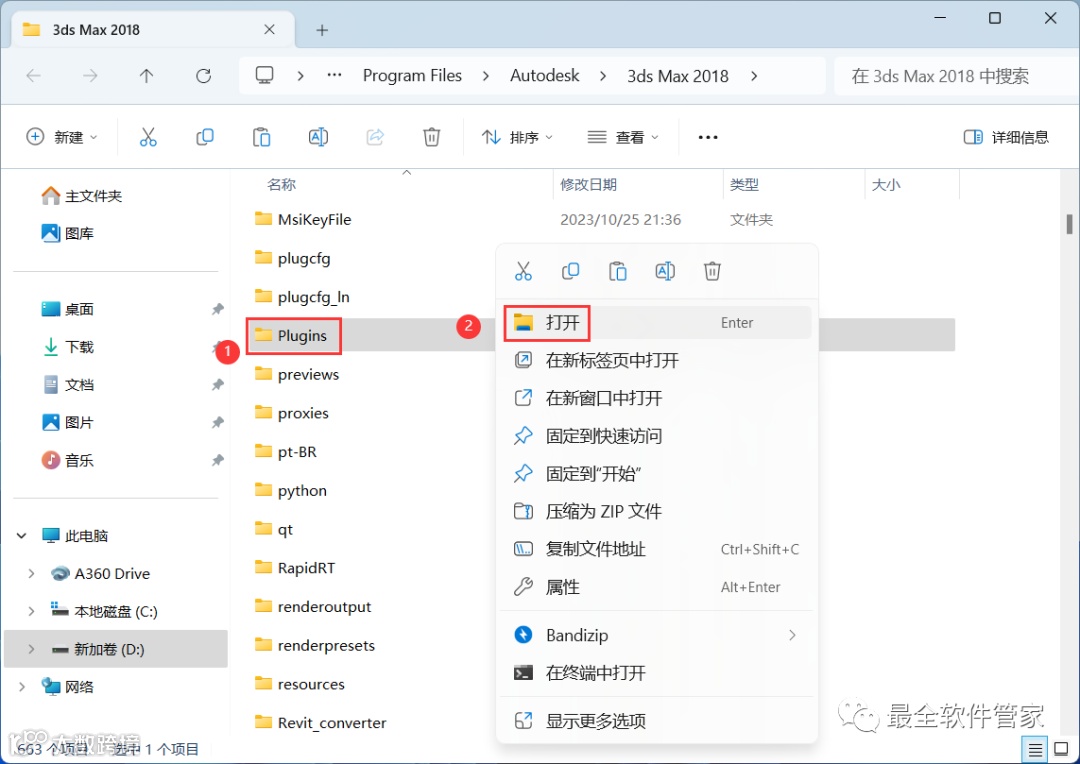Go back with the left arrow button
The height and width of the screenshot is (764, 1080).
click(x=34, y=76)
